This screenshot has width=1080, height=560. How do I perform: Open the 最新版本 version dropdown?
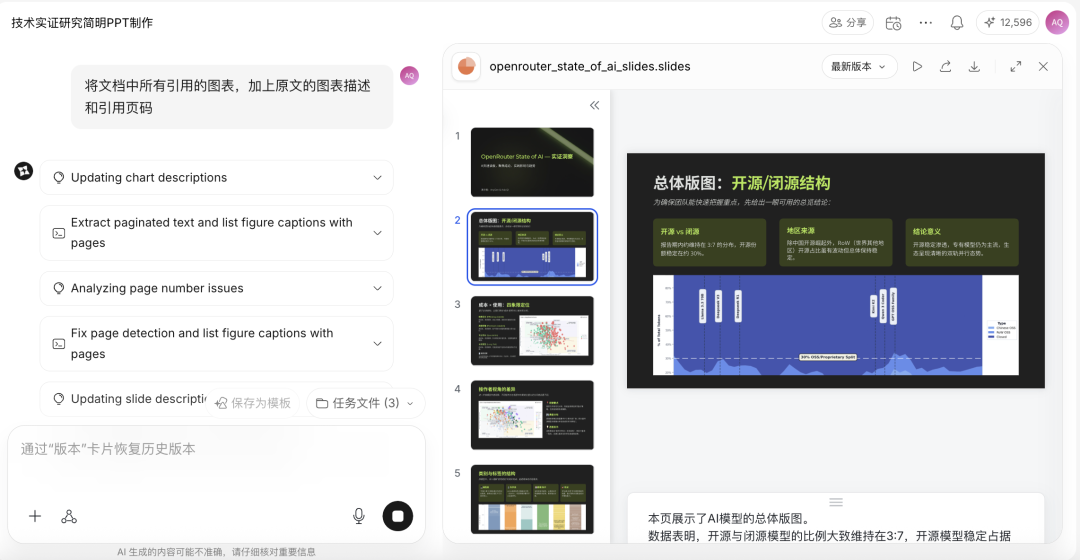coord(859,67)
